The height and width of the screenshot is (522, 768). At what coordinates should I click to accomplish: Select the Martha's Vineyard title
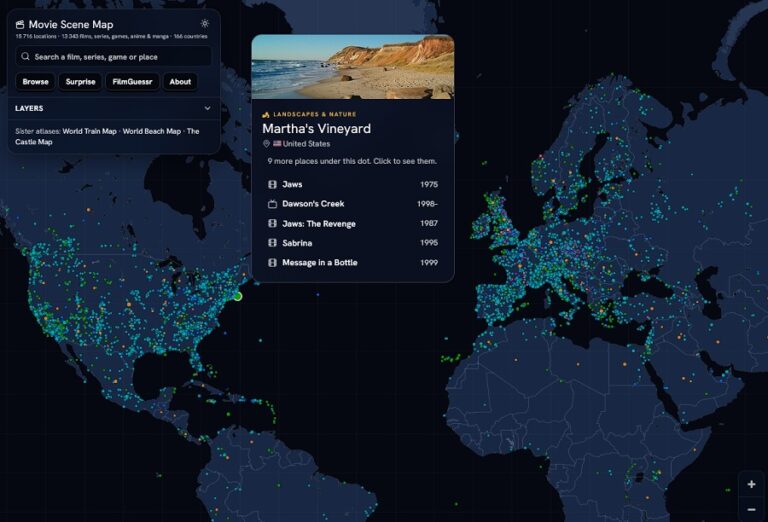316,129
